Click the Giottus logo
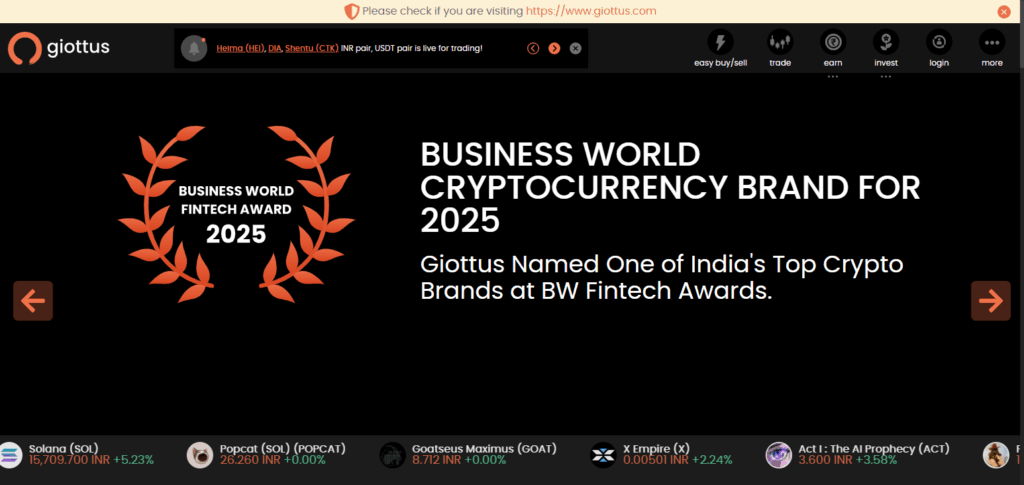Image resolution: width=1024 pixels, height=485 pixels. coord(59,48)
